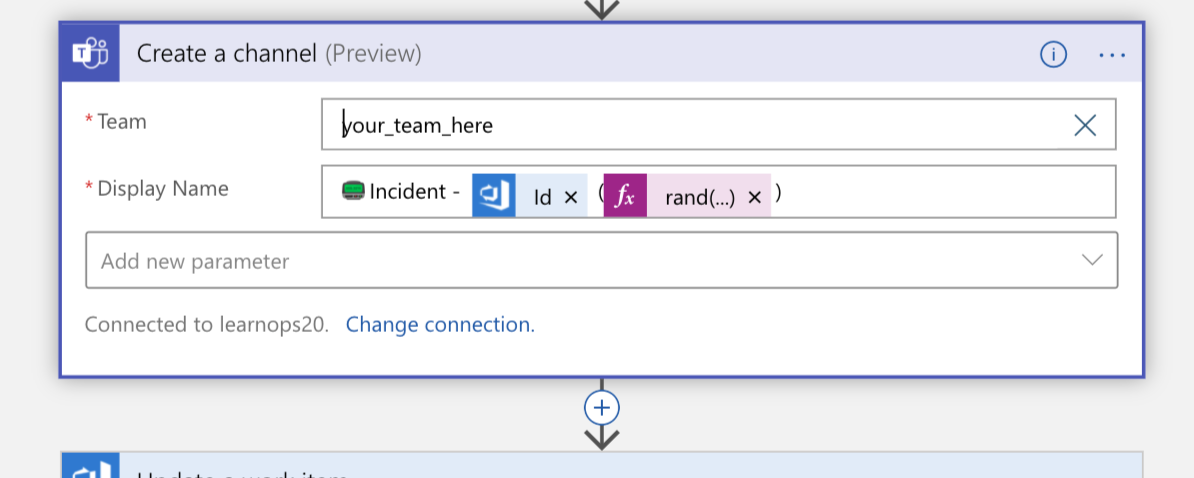Clear the Team field with the X
Screen dimensions: 1194x478
coord(1084,125)
